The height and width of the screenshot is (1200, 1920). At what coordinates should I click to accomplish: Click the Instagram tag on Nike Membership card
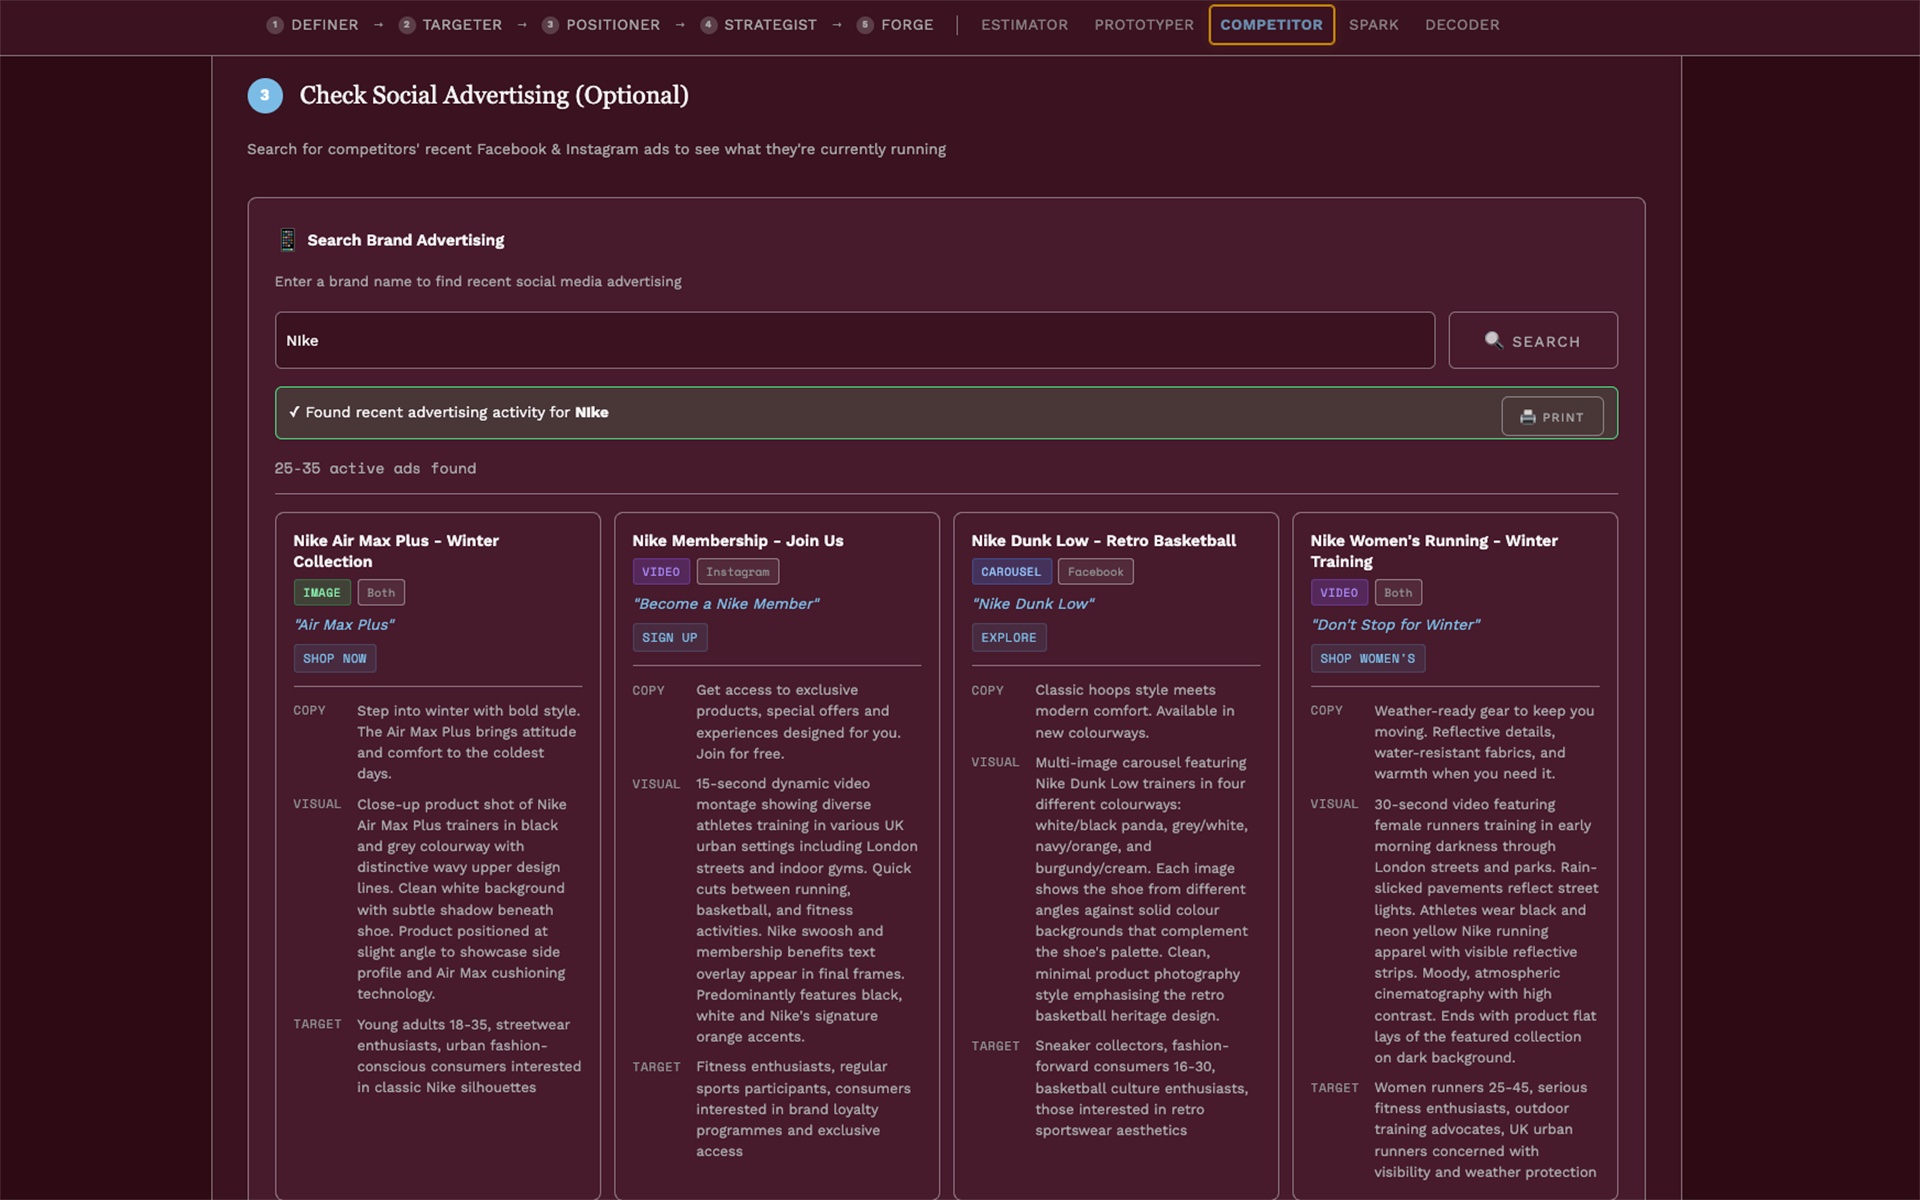click(x=738, y=572)
